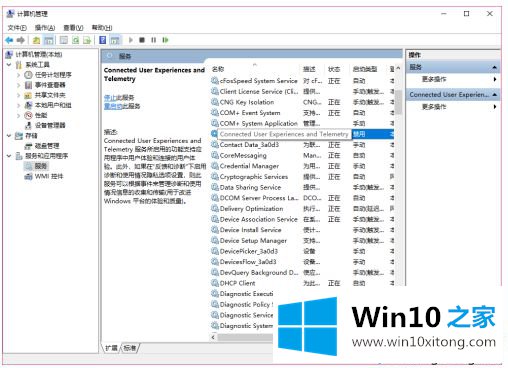The height and width of the screenshot is (368, 508).
Task: Collapse the 系统工具 tree node
Action: tap(9, 65)
